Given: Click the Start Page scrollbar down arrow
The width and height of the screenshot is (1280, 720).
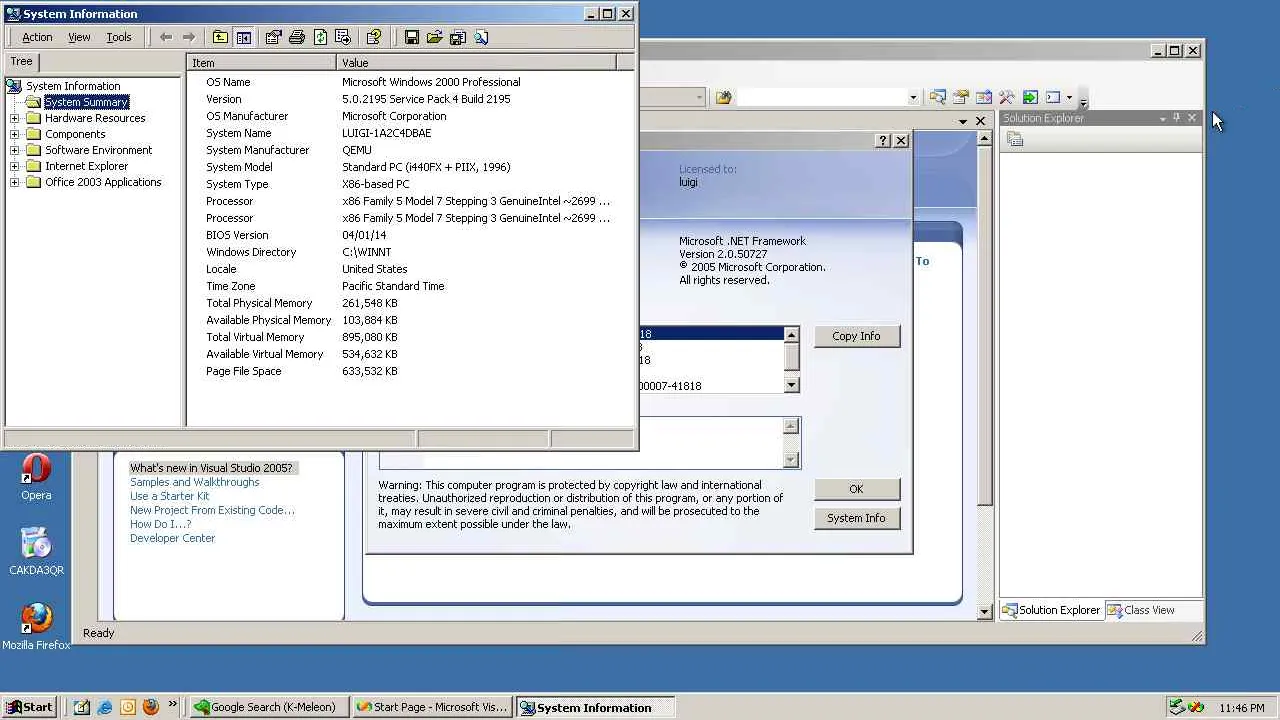Looking at the screenshot, I should tap(984, 612).
